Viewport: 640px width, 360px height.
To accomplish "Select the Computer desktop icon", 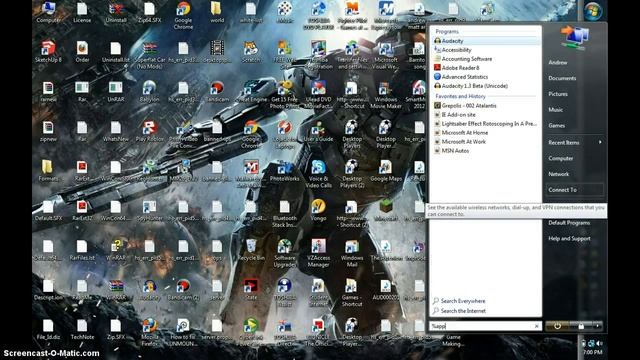I will (48, 12).
